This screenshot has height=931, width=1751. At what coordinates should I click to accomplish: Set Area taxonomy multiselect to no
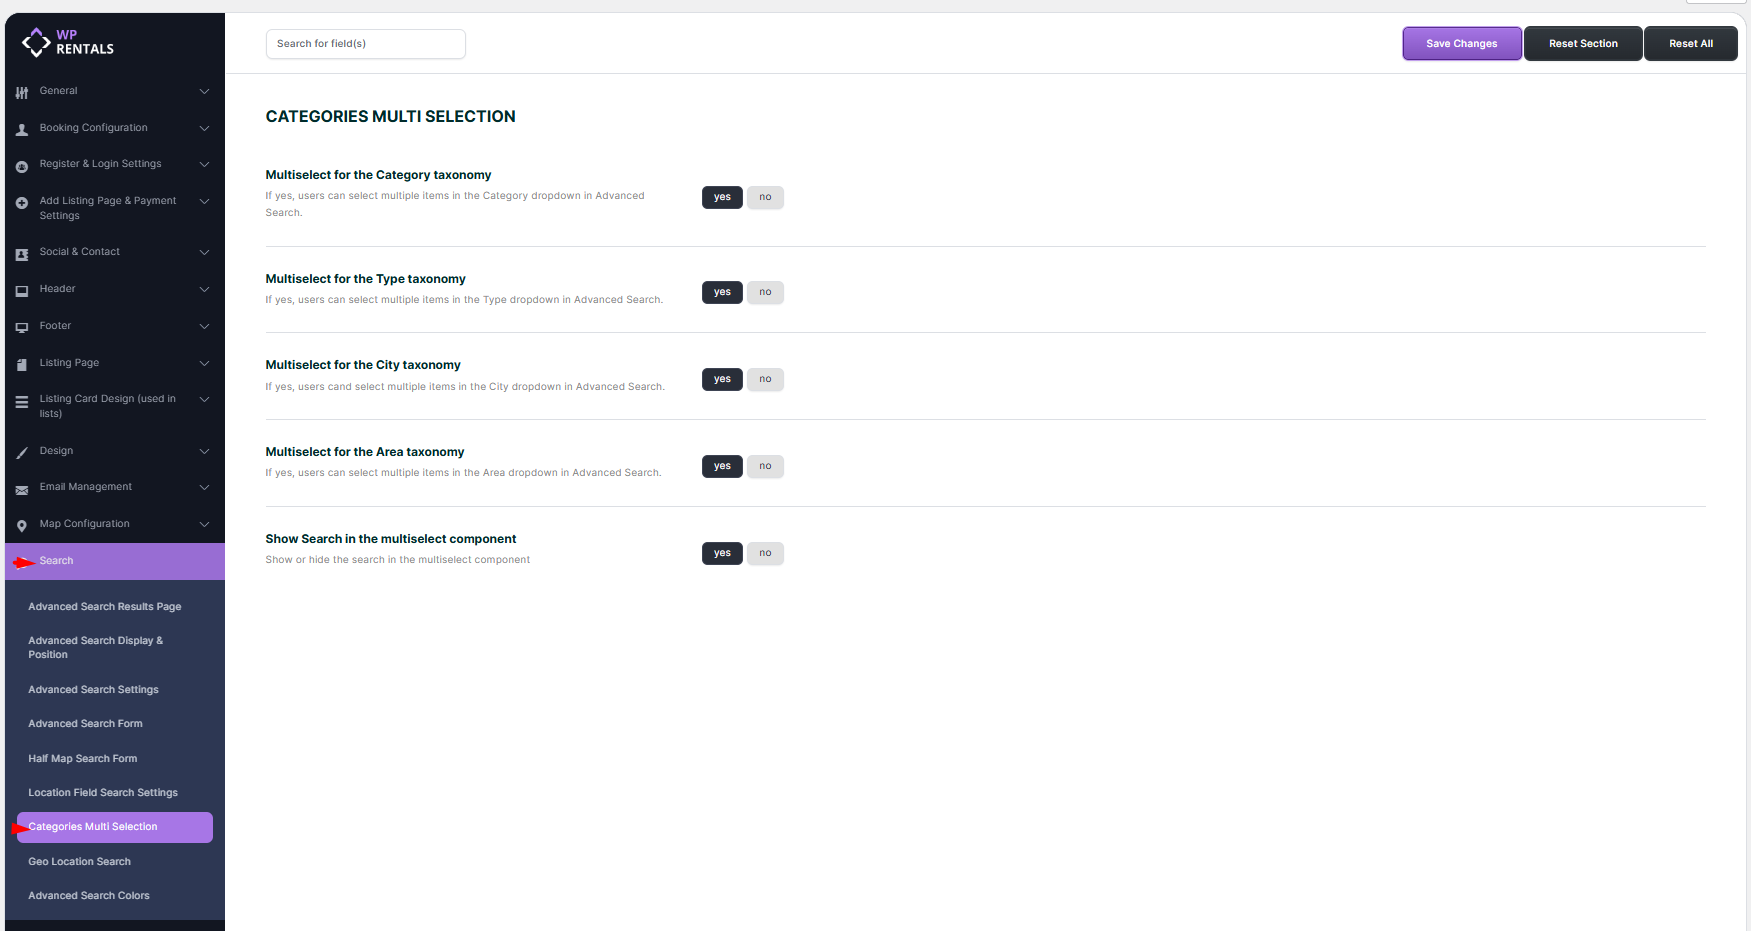(765, 466)
